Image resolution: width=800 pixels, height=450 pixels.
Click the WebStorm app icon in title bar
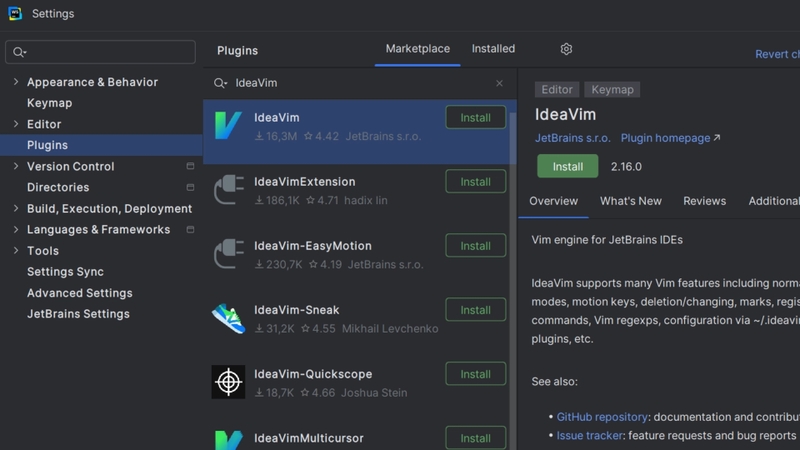point(15,13)
